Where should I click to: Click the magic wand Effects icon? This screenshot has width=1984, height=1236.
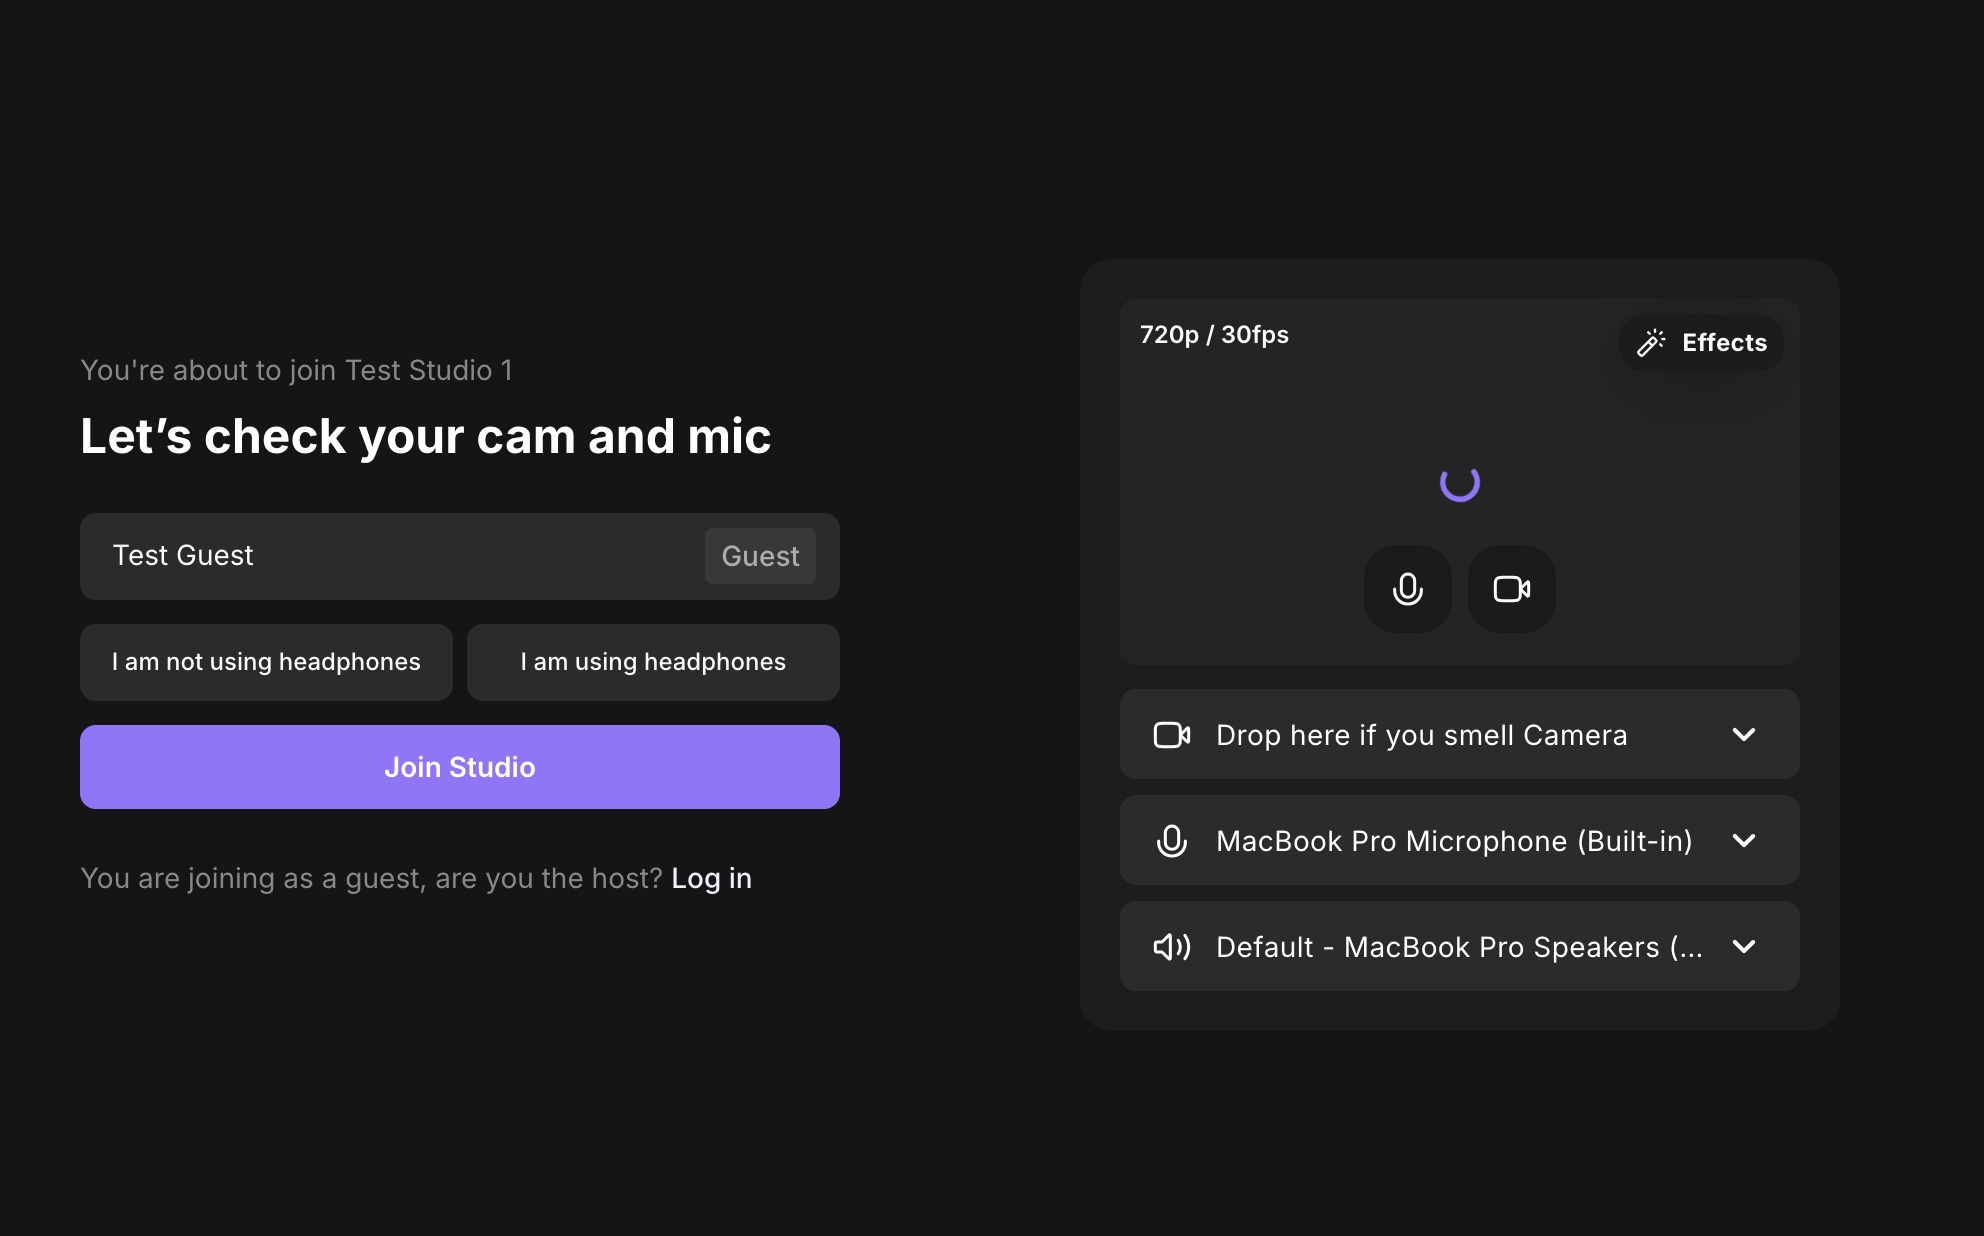point(1651,343)
